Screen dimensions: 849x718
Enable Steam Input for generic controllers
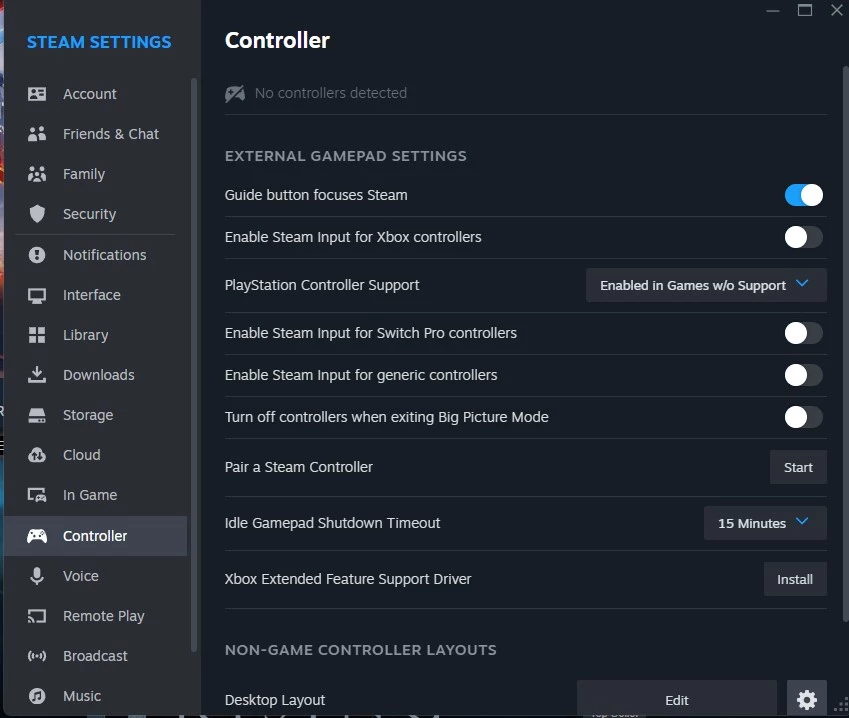pyautogui.click(x=804, y=375)
